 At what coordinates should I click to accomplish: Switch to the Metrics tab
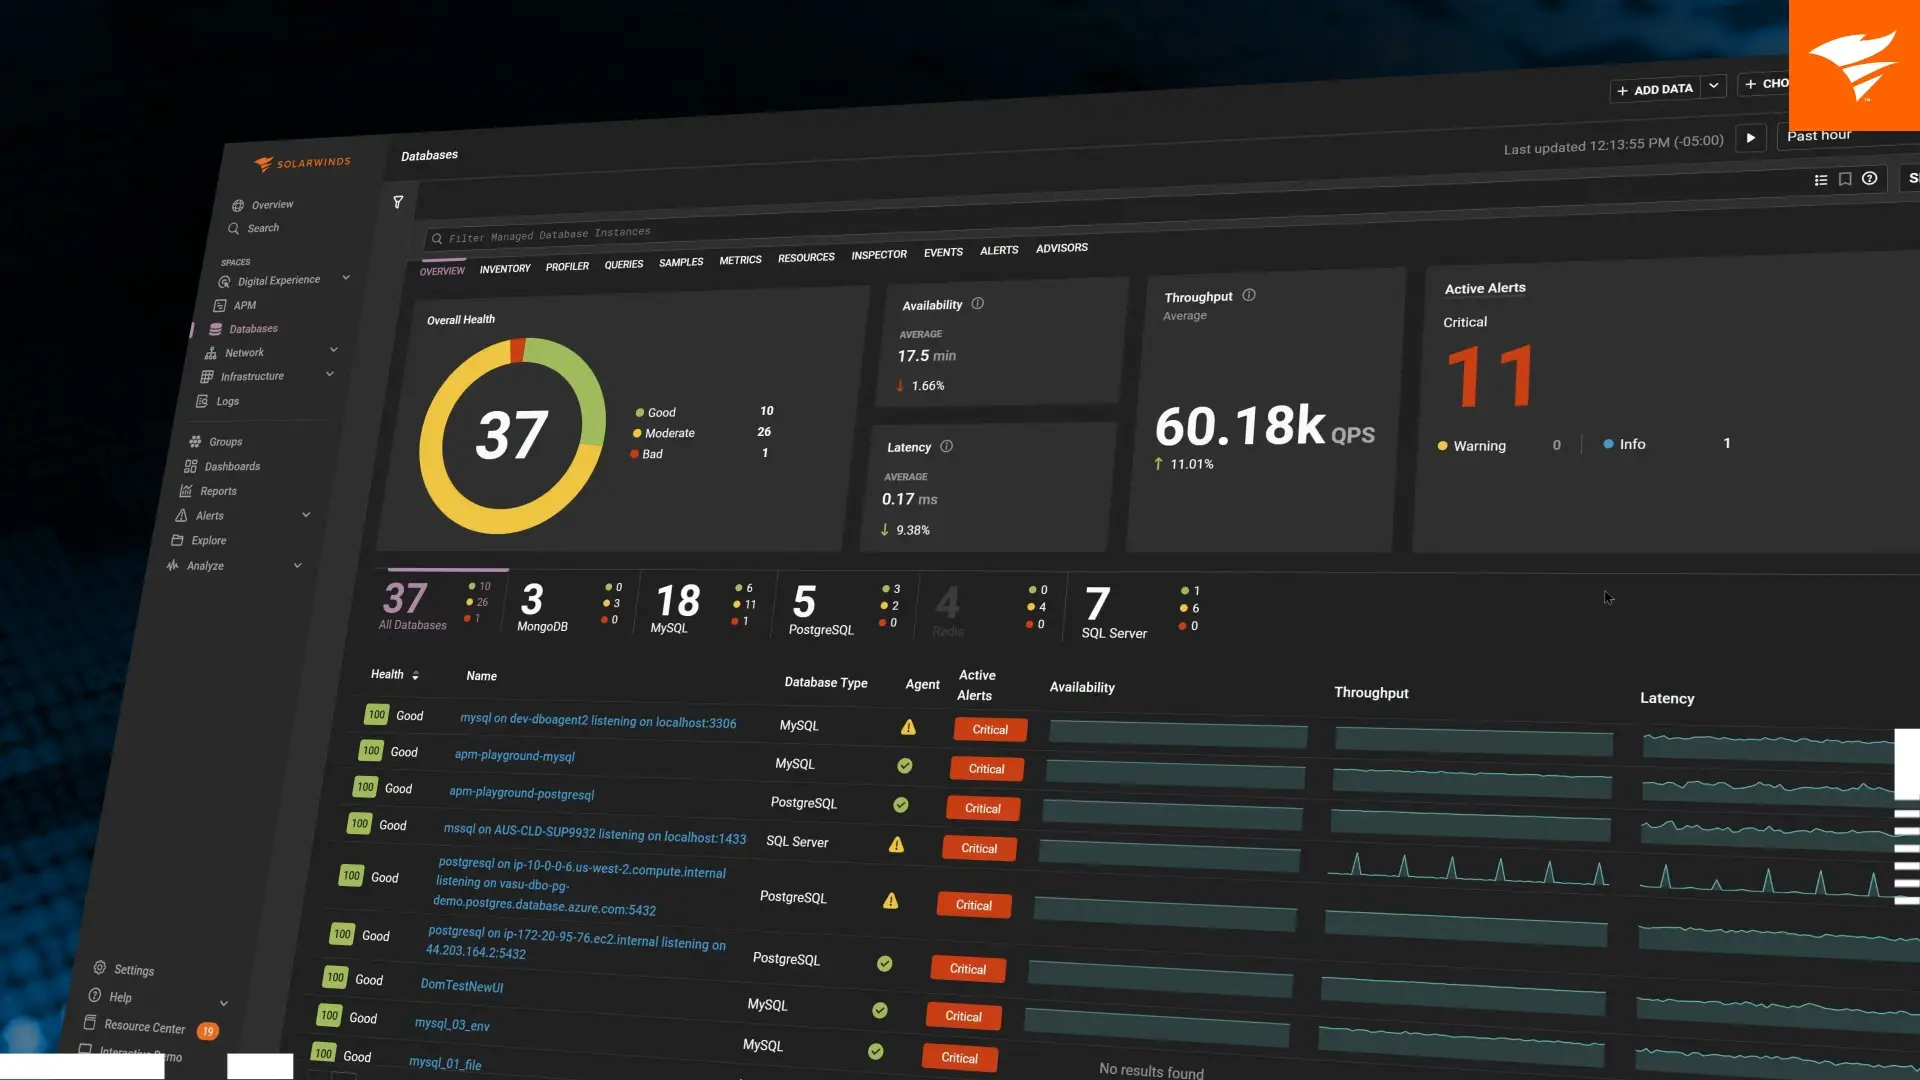[x=741, y=260]
